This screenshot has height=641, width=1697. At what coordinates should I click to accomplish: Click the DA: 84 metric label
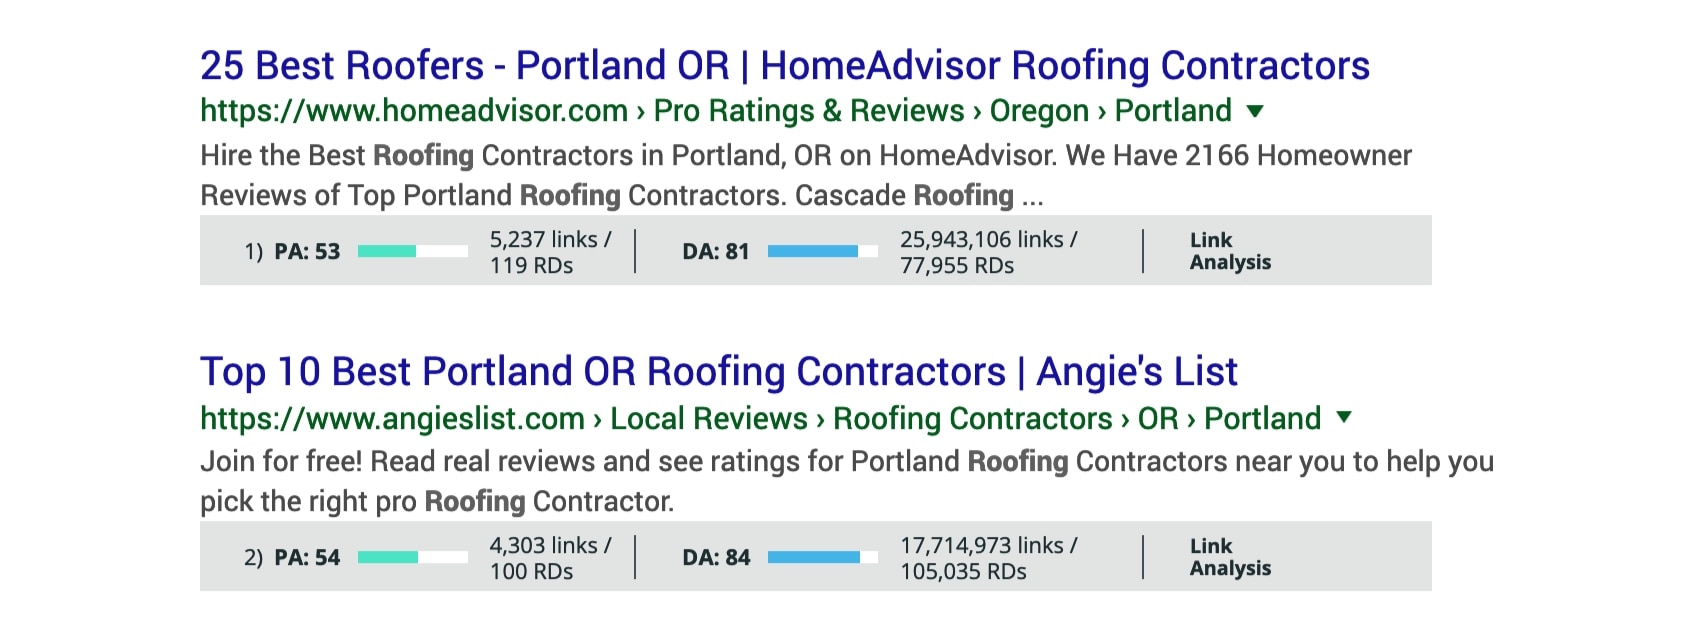[716, 558]
